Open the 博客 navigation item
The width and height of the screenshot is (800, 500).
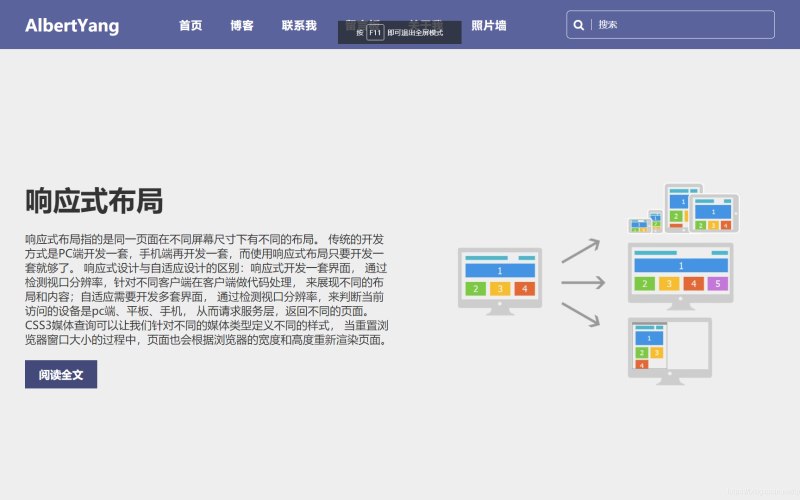click(242, 26)
